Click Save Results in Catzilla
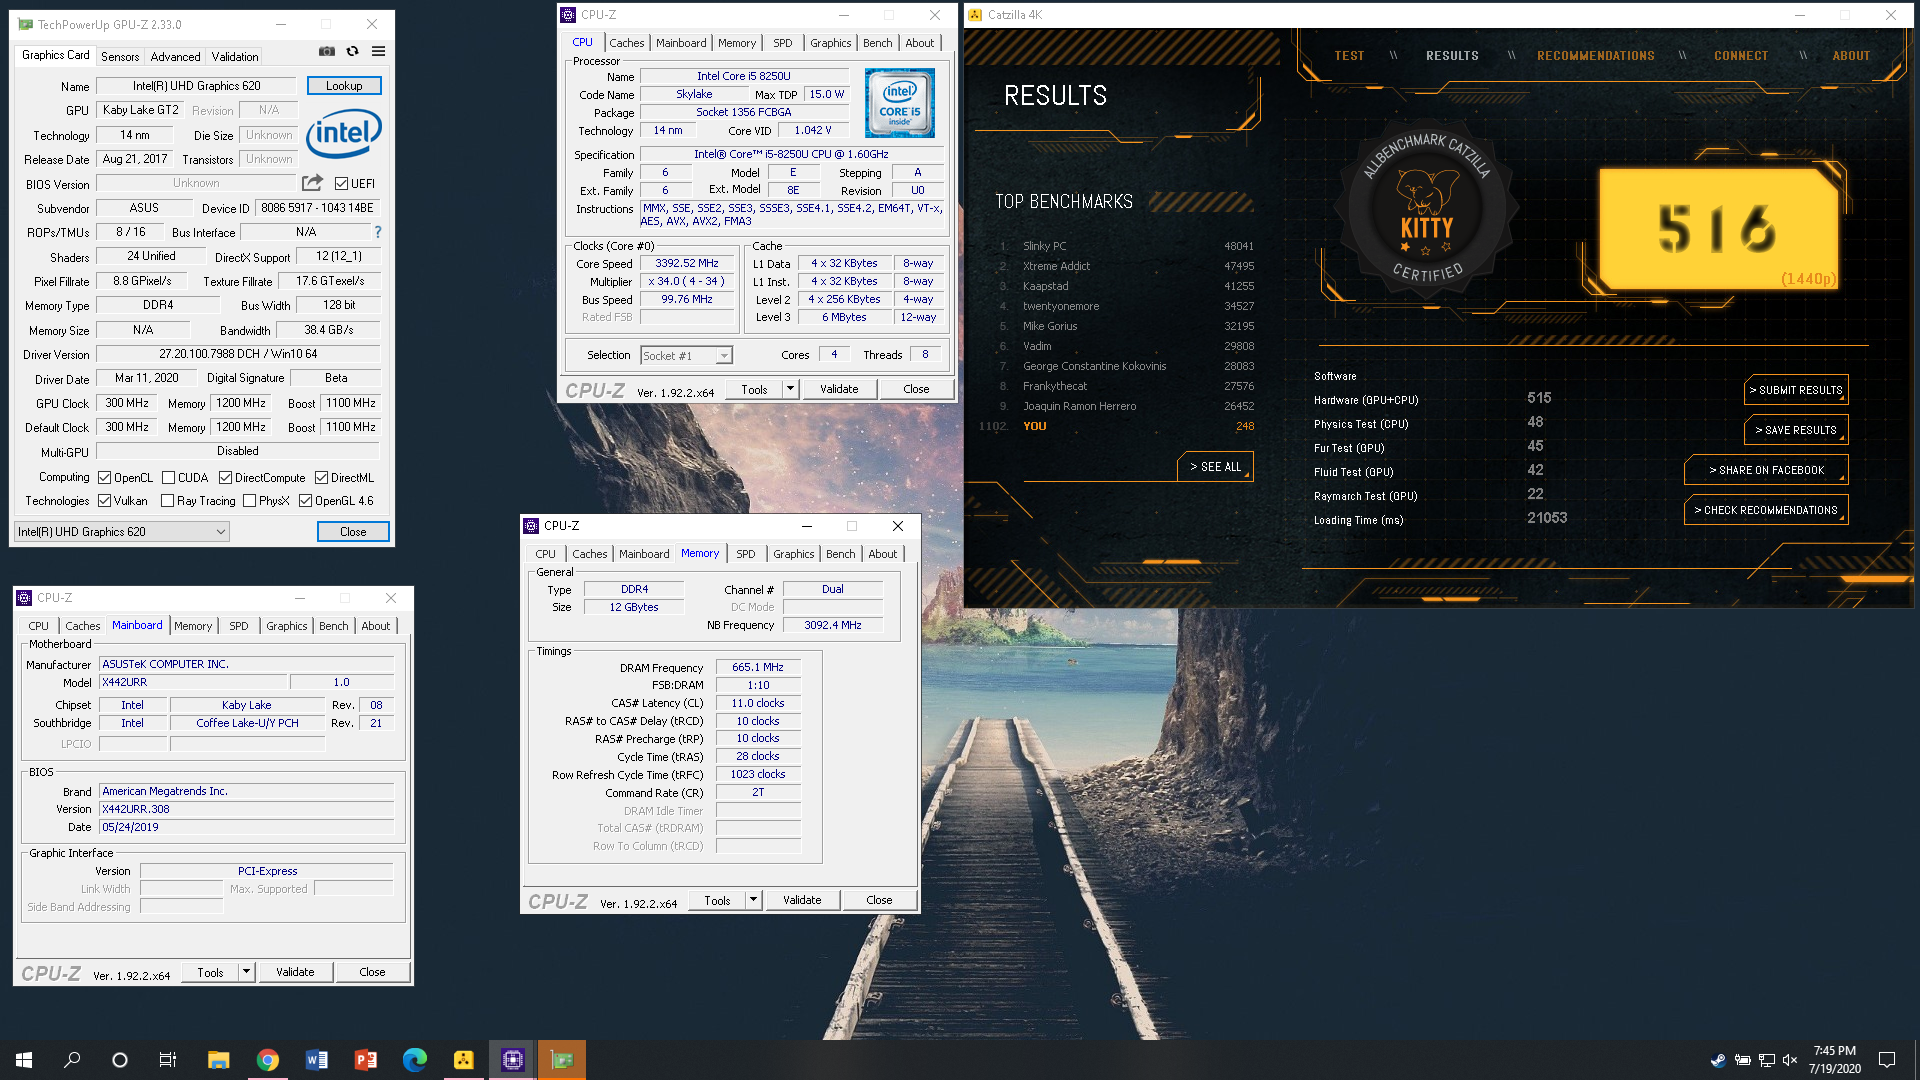Image resolution: width=1920 pixels, height=1080 pixels. click(1796, 430)
